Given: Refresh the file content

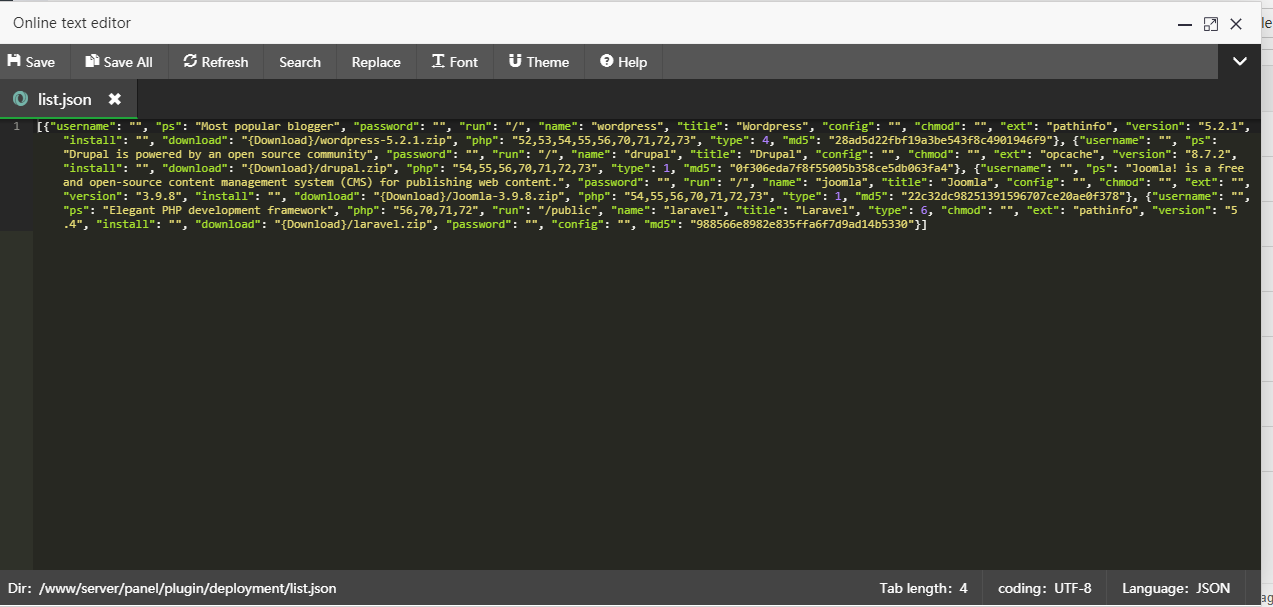Looking at the screenshot, I should [x=215, y=62].
